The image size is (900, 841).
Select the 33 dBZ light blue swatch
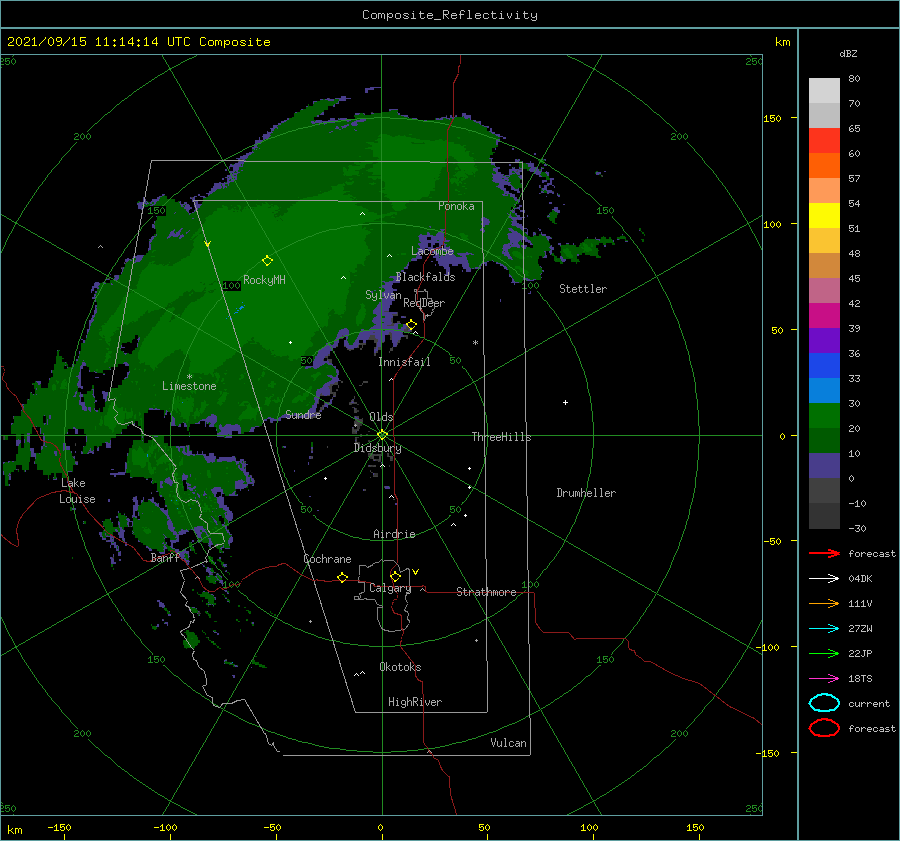(824, 390)
